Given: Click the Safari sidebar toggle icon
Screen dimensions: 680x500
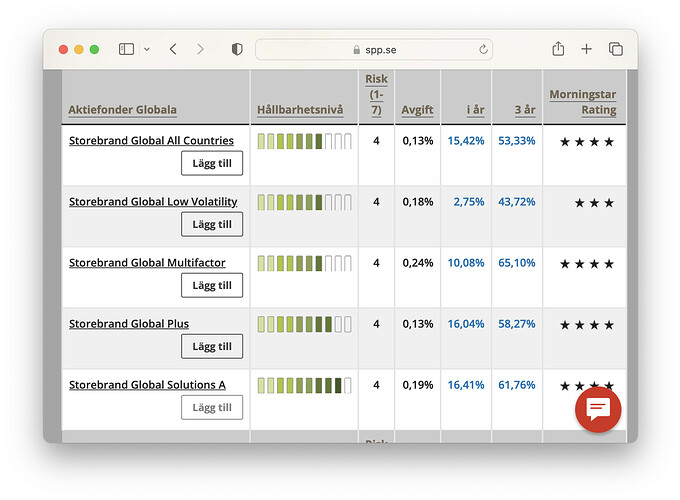Looking at the screenshot, I should (127, 49).
